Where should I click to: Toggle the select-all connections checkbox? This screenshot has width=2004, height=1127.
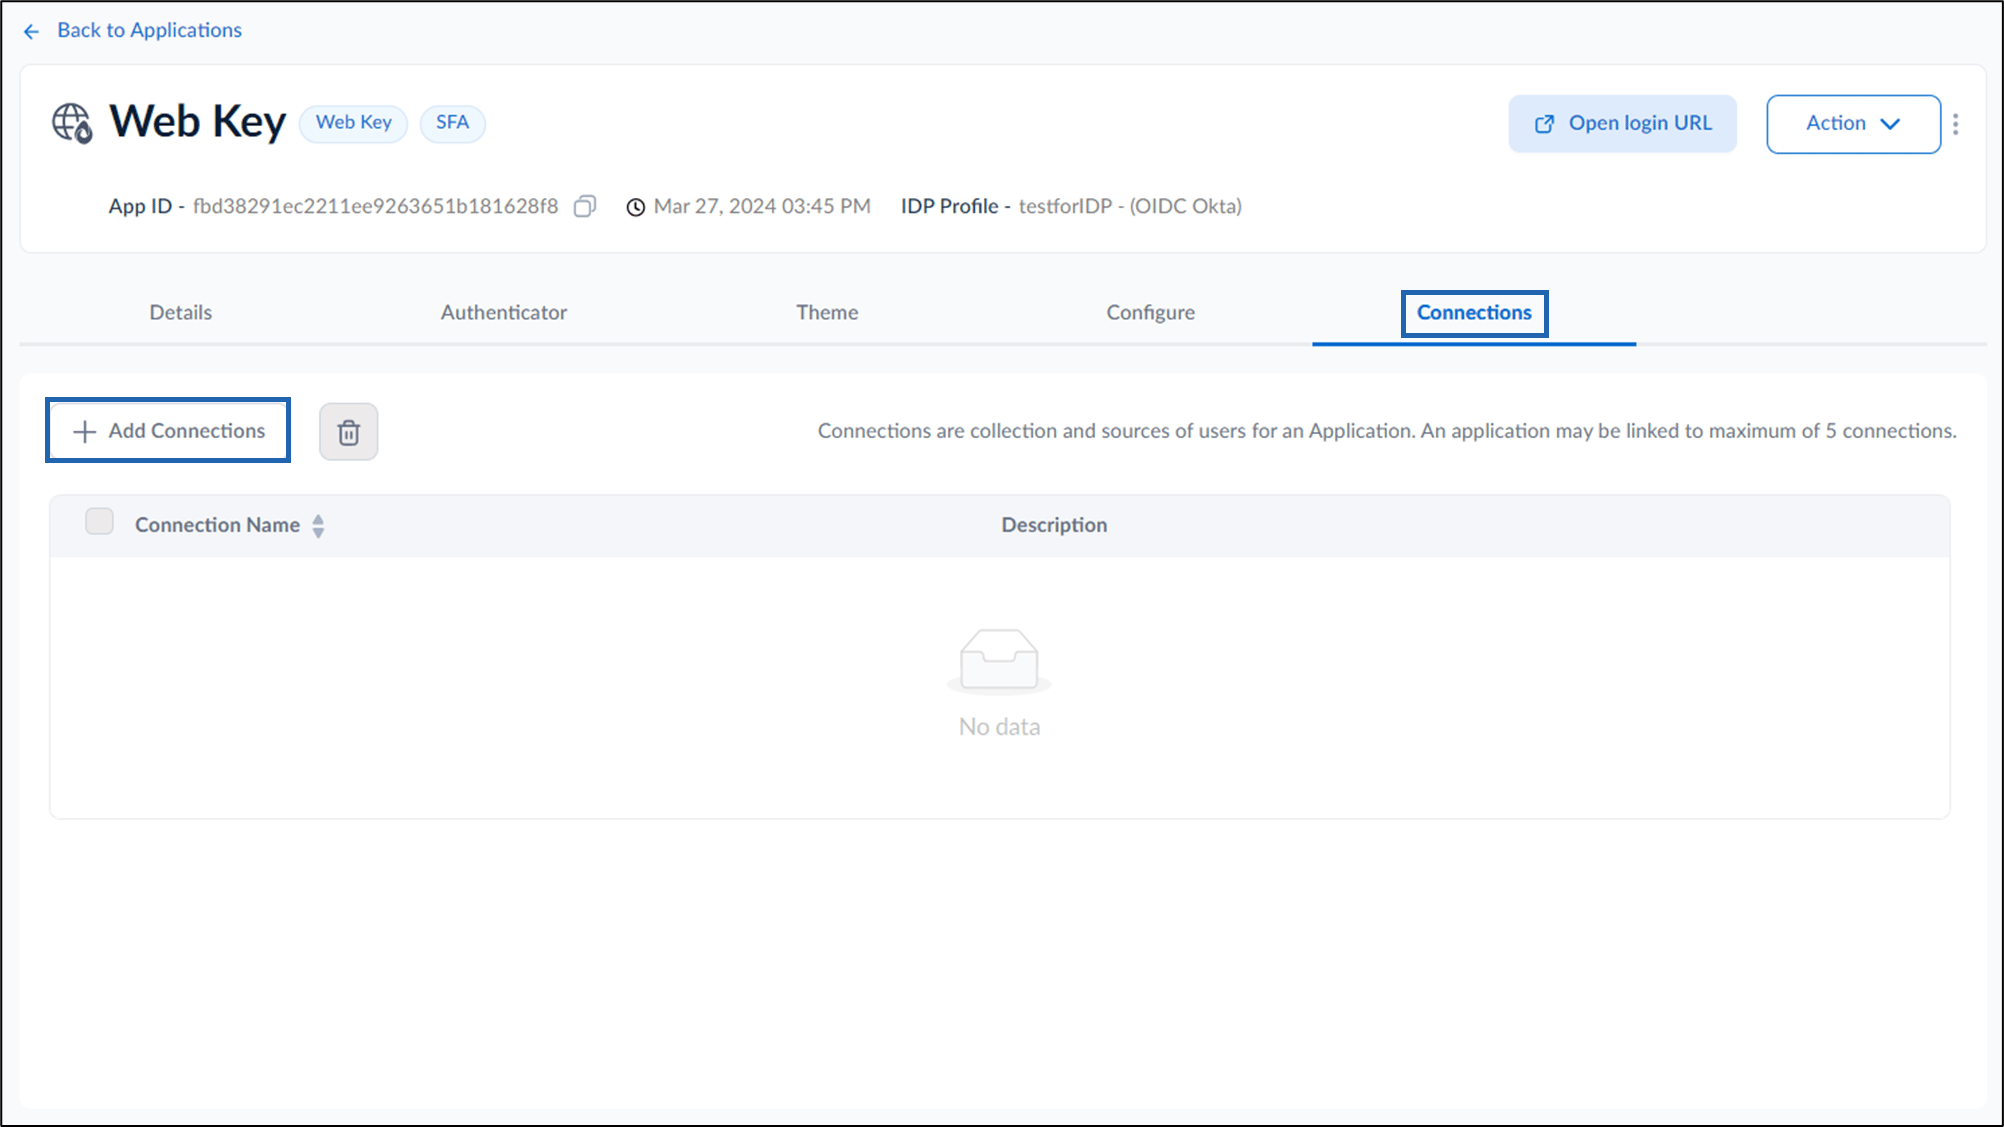(x=99, y=522)
